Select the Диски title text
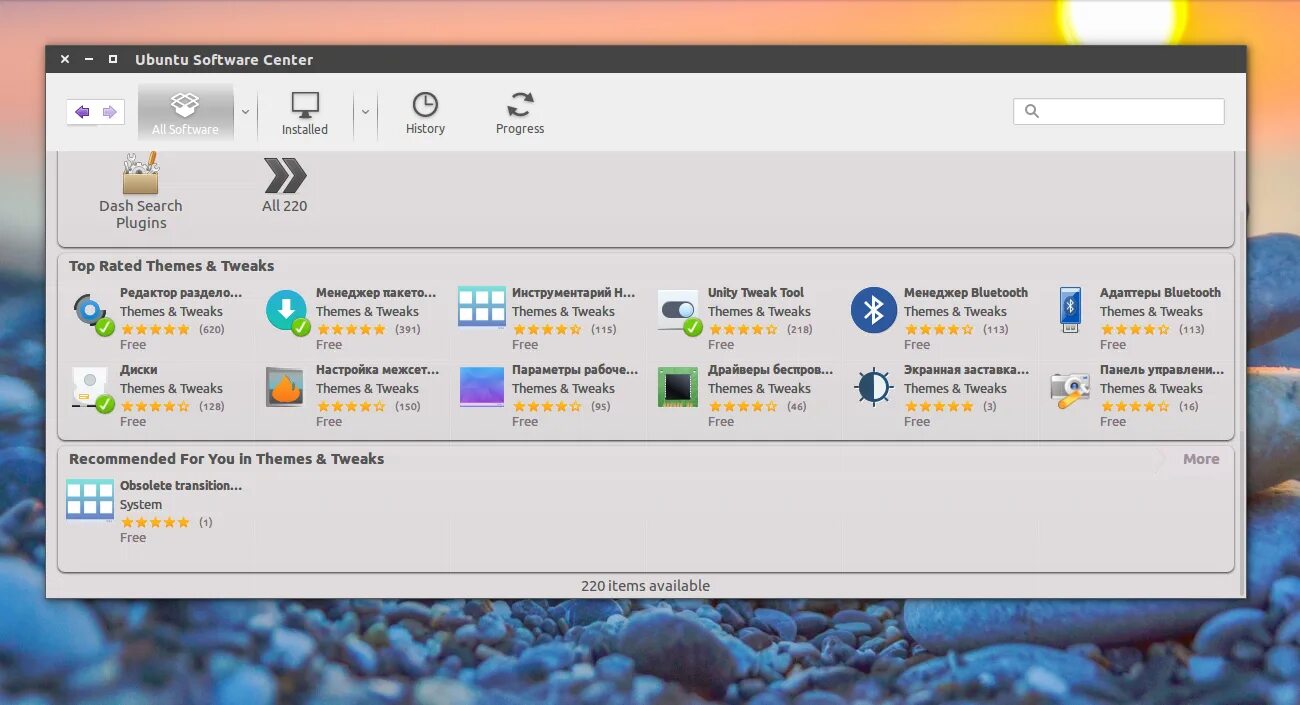 pyautogui.click(x=139, y=370)
